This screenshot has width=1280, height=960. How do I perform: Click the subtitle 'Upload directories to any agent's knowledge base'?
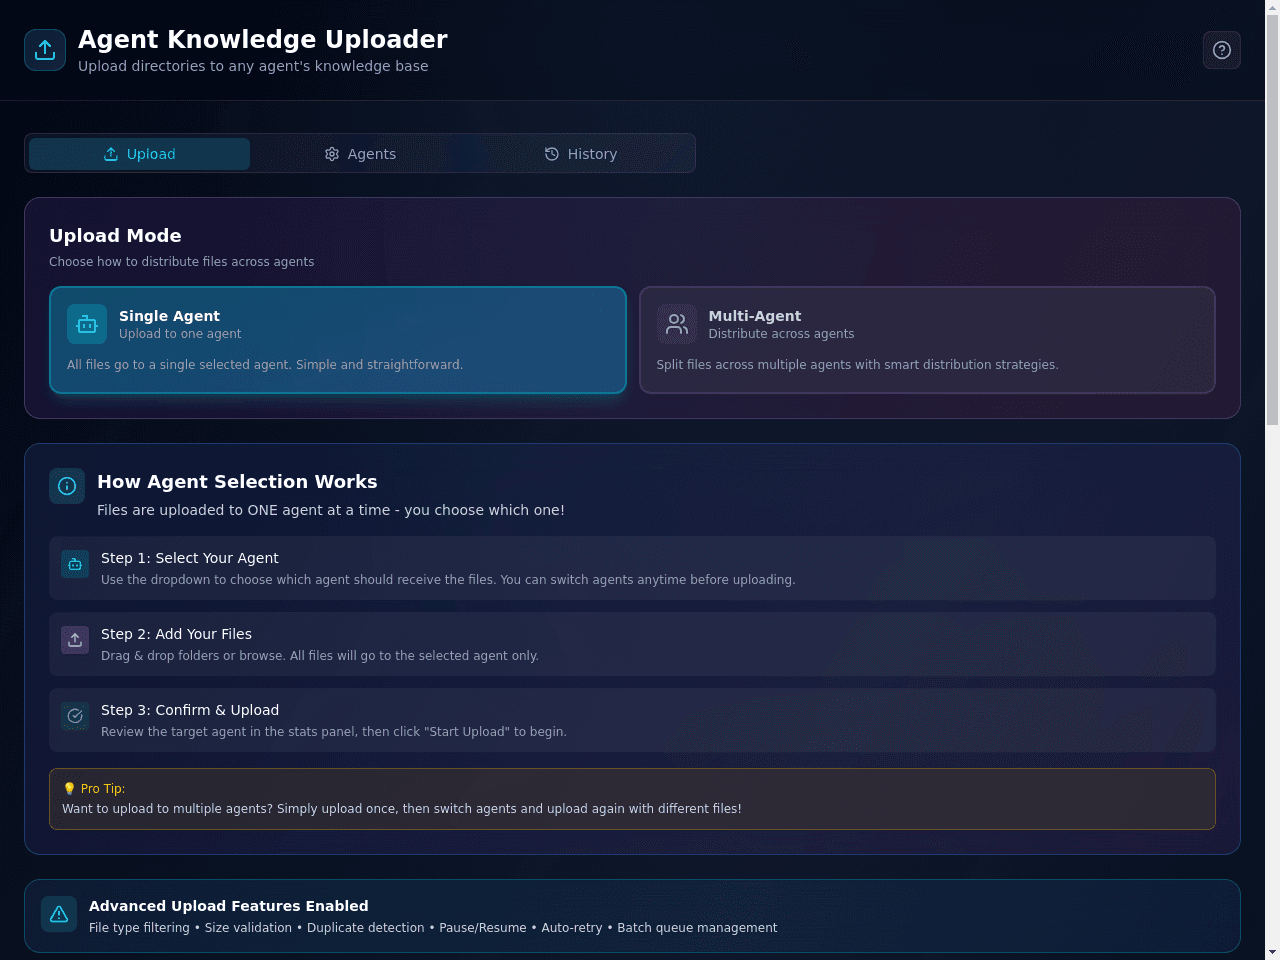[253, 66]
